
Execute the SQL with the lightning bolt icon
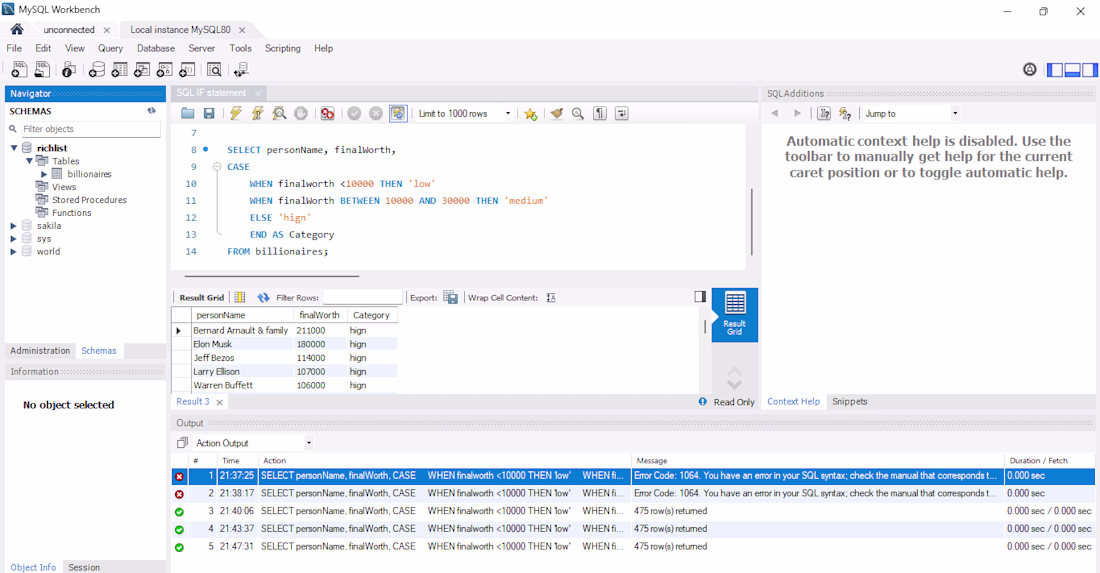pos(236,113)
